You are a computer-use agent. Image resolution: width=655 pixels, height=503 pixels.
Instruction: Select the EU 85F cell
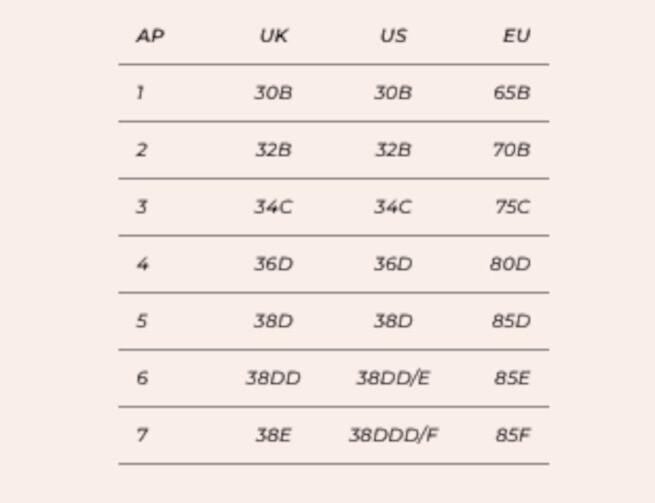[513, 435]
